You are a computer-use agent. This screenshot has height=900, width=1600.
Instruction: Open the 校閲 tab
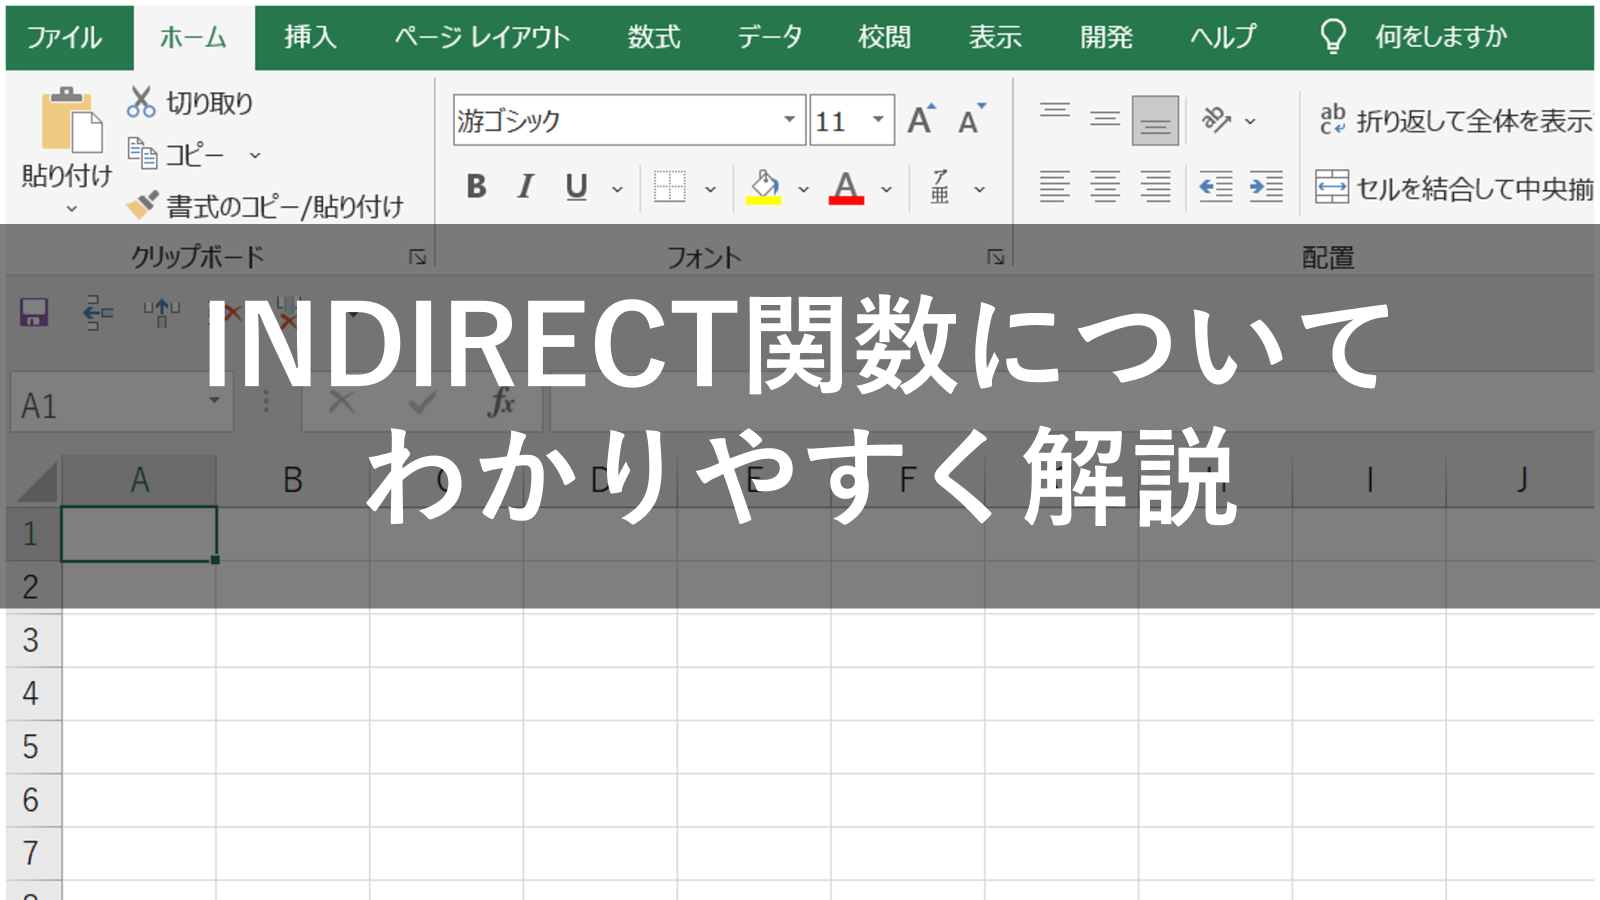885,38
